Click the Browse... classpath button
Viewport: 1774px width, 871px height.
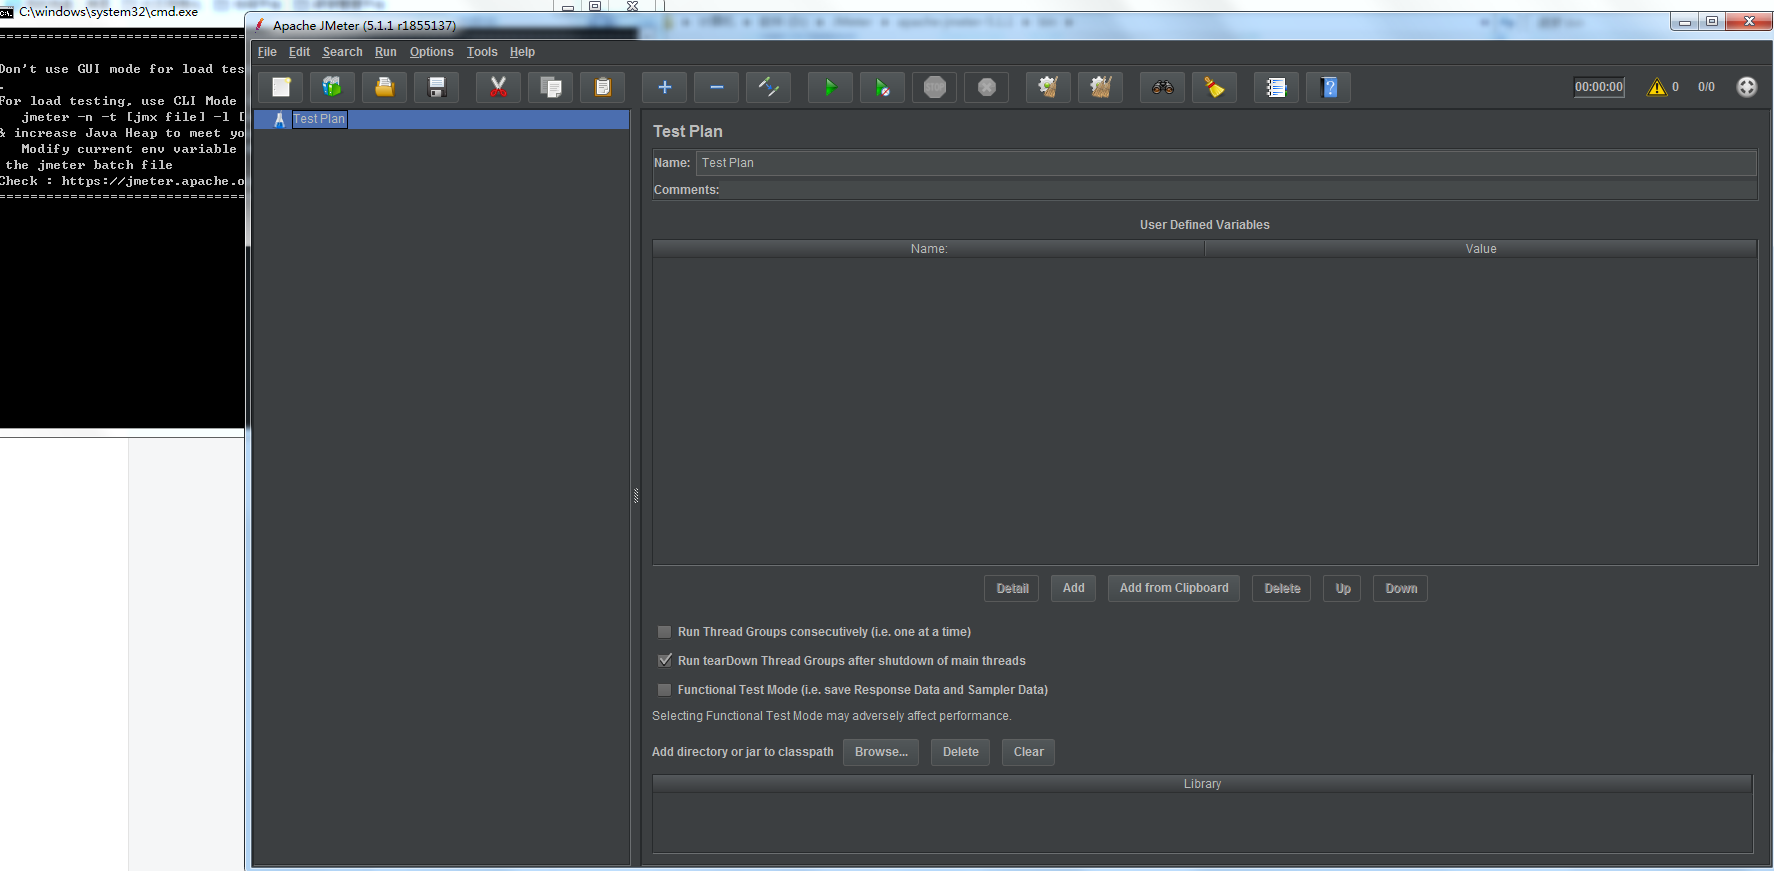[881, 752]
